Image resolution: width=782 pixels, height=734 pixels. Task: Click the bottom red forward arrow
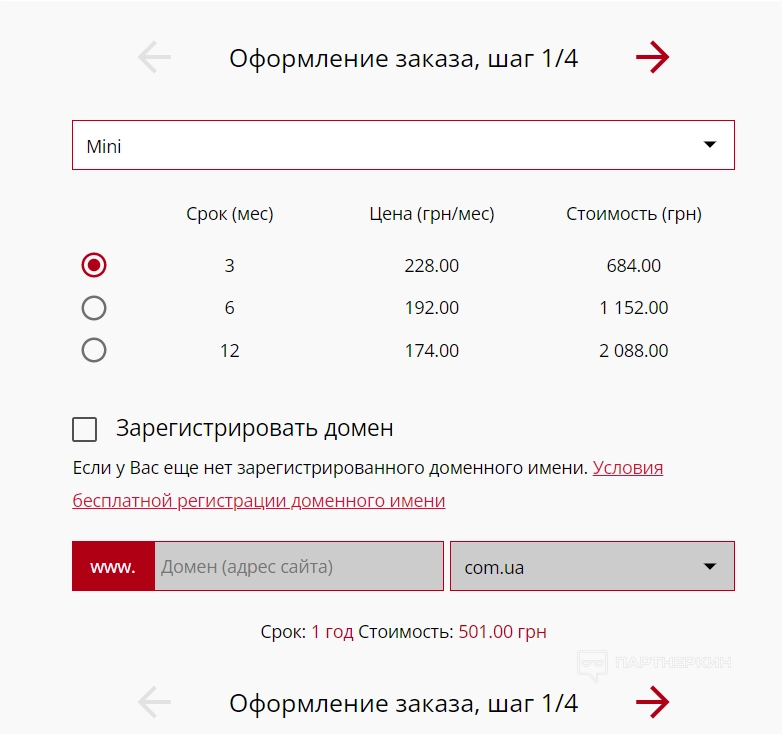652,702
